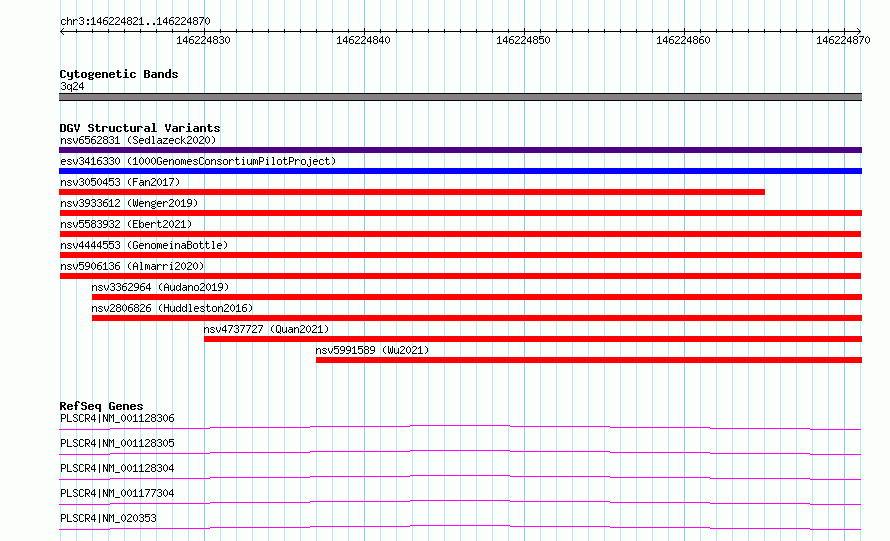Select variant label nsv3933612 (Wenger2019)

129,203
